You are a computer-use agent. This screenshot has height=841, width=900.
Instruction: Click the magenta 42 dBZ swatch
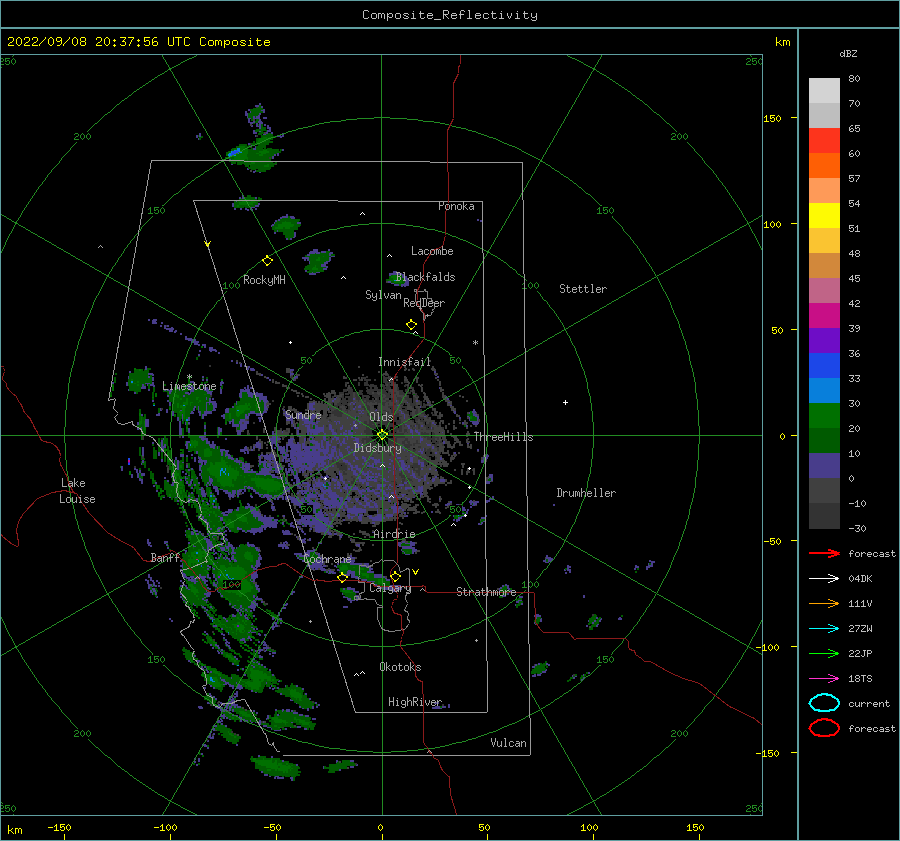click(824, 316)
